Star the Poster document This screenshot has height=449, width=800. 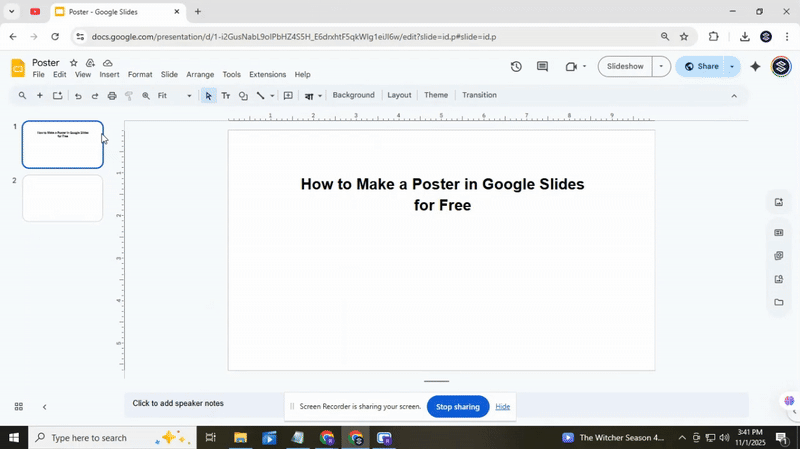[73, 63]
